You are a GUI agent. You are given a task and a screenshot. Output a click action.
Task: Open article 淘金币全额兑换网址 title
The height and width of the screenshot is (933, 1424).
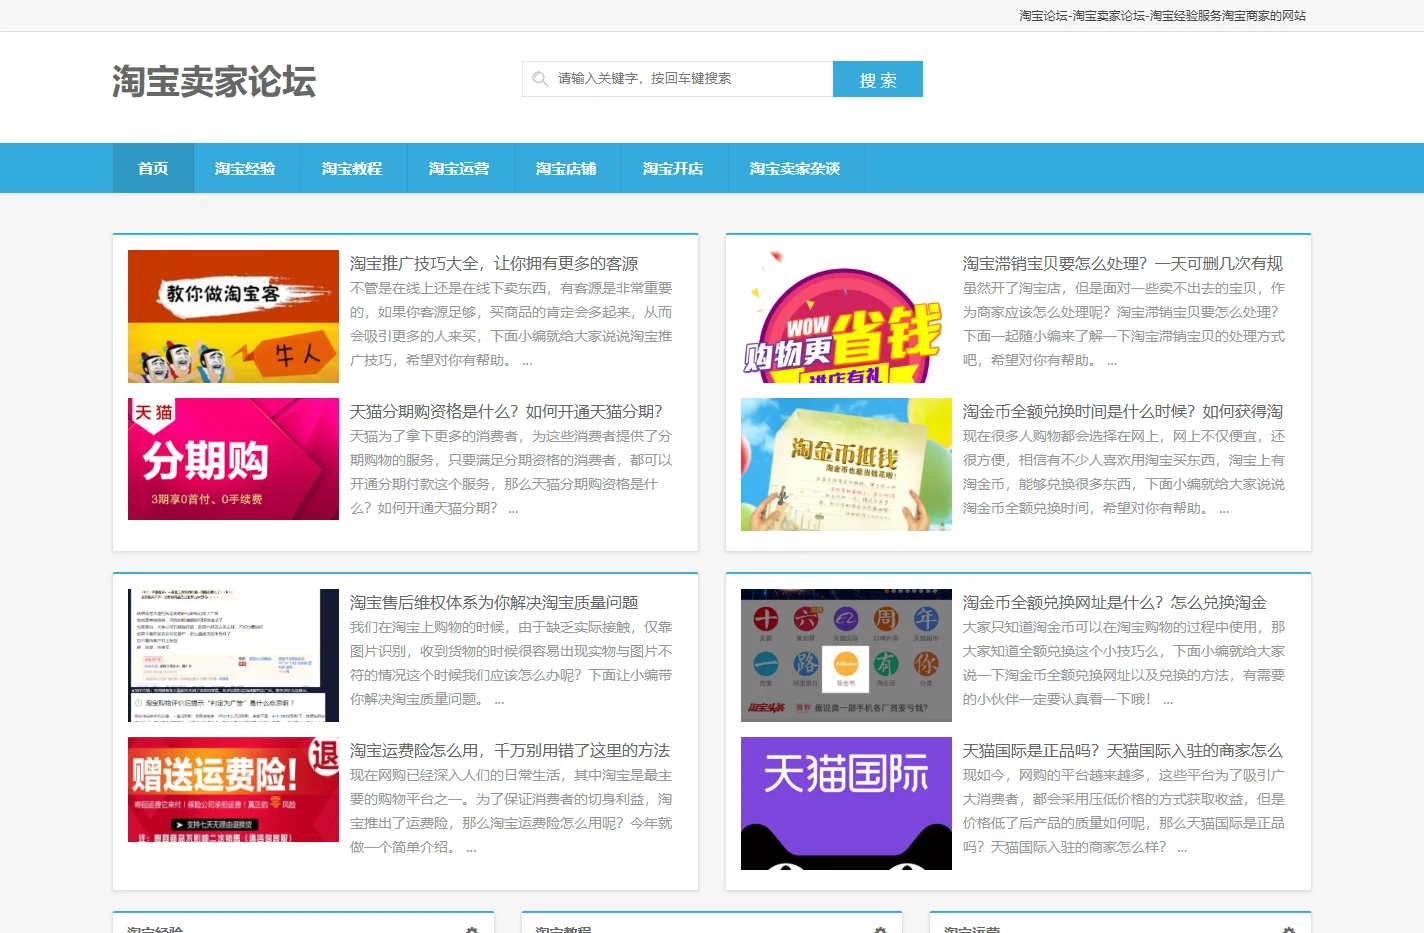coord(1115,602)
